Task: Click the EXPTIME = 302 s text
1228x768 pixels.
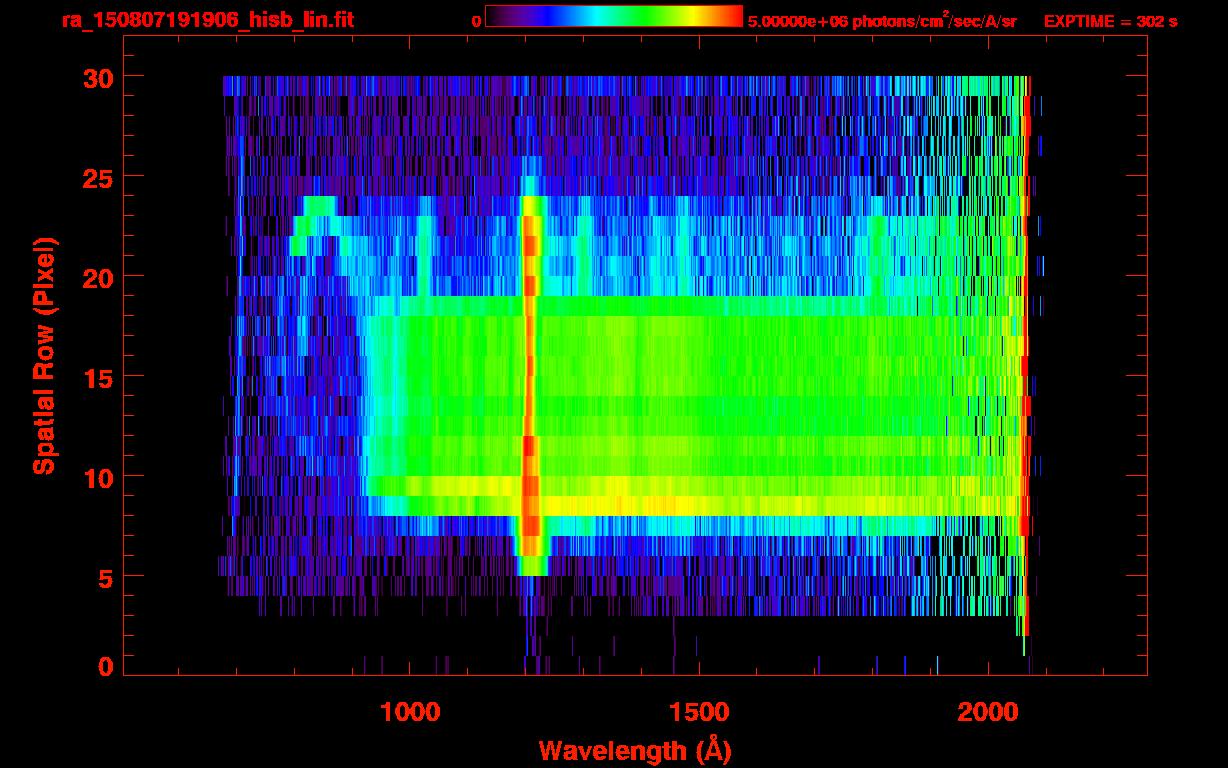Action: [1110, 21]
